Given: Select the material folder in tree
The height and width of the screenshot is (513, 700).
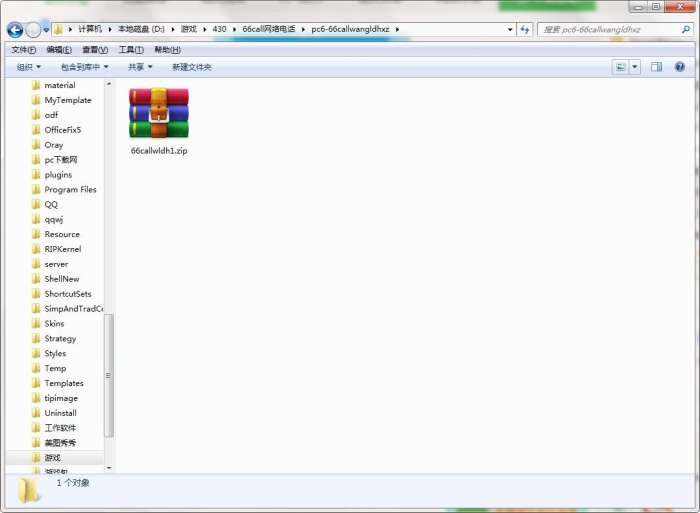Looking at the screenshot, I should [x=60, y=85].
